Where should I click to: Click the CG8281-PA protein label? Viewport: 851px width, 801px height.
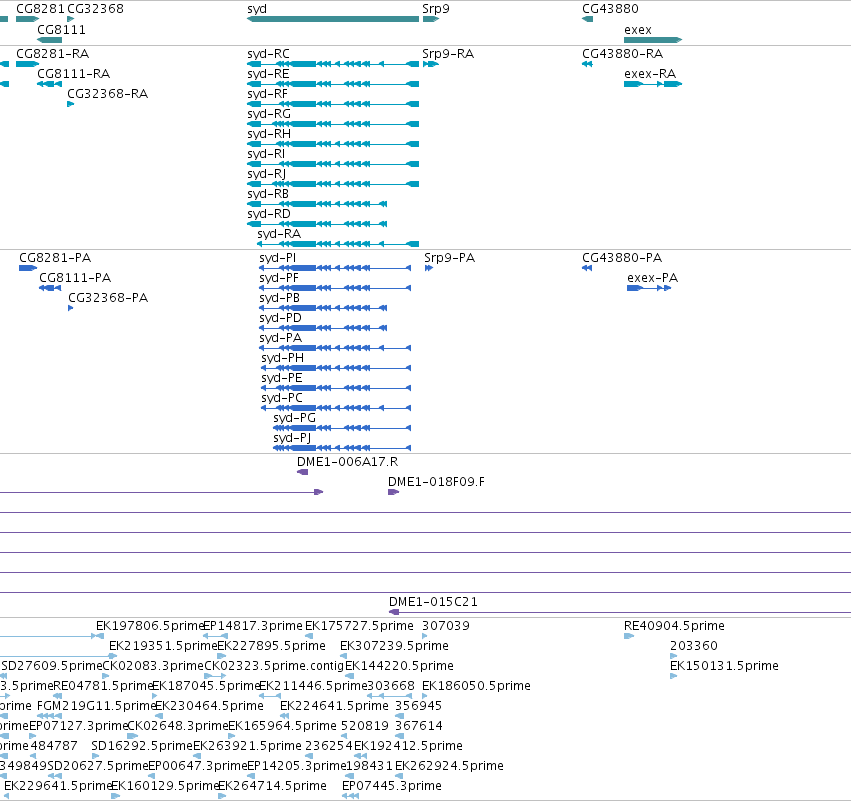coord(55,258)
